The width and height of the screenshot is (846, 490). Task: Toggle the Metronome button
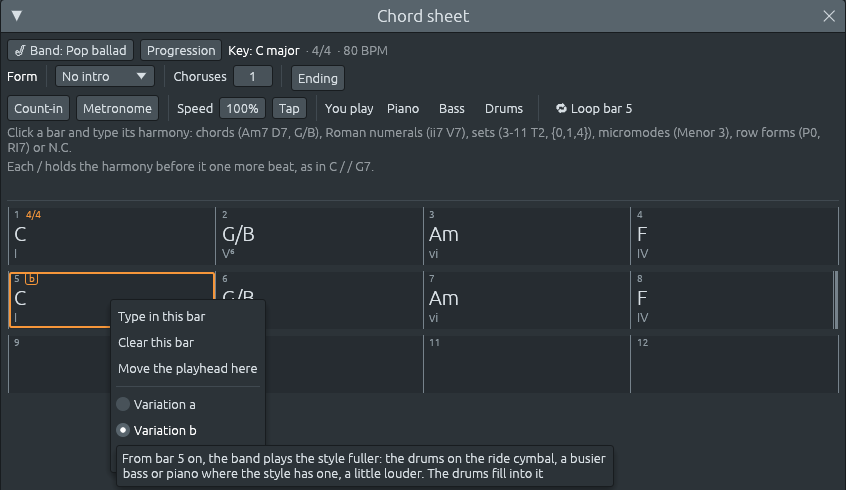pyautogui.click(x=117, y=108)
